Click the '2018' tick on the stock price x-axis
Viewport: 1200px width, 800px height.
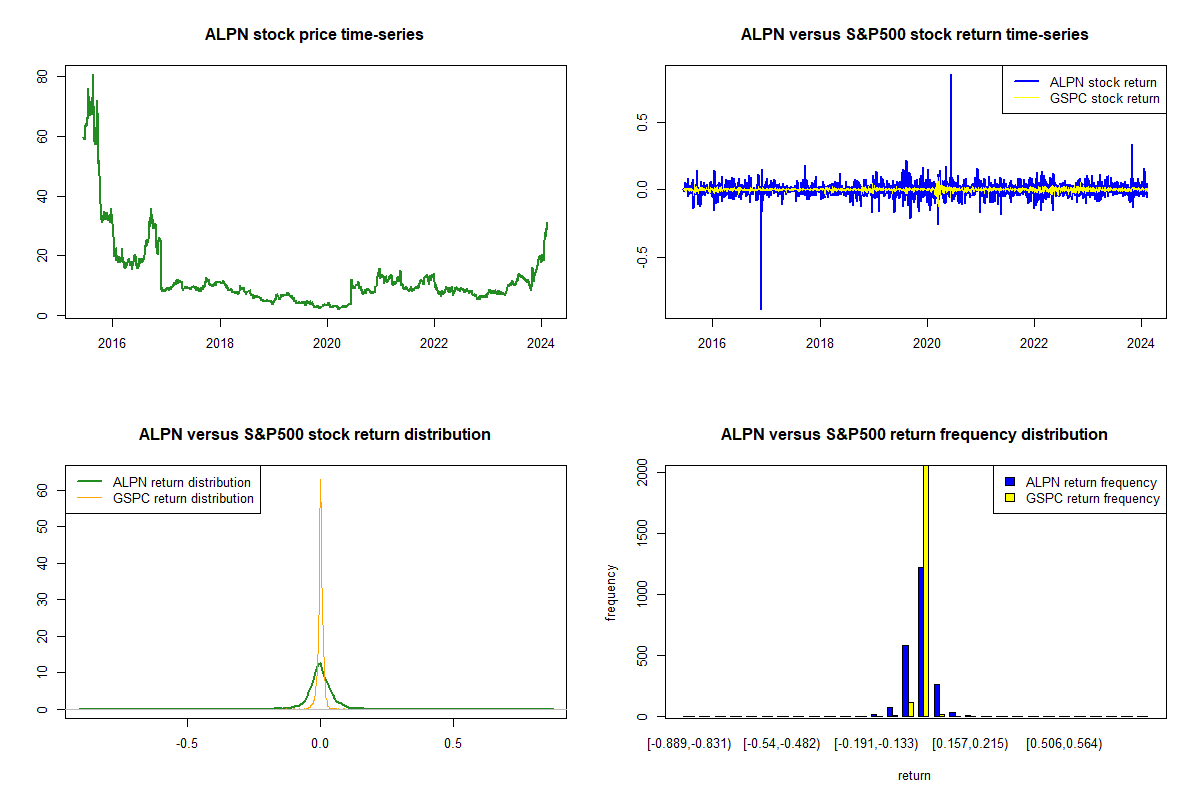(220, 342)
